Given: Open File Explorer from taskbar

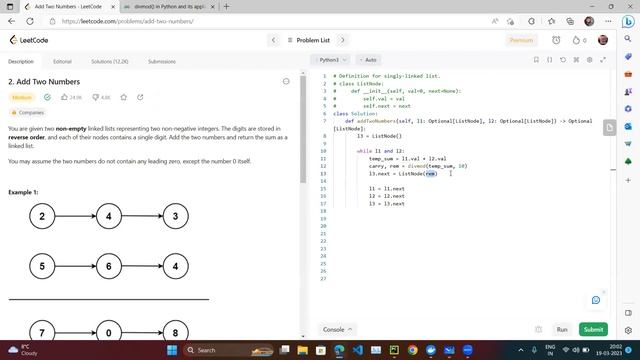Looking at the screenshot, I should point(302,350).
